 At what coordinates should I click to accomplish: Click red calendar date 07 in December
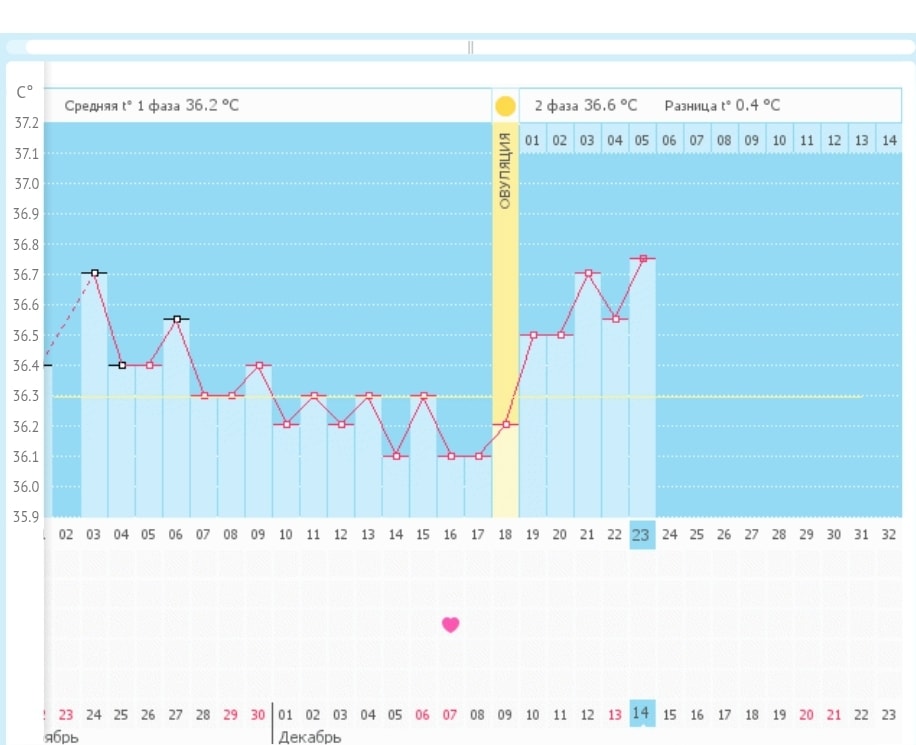450,715
